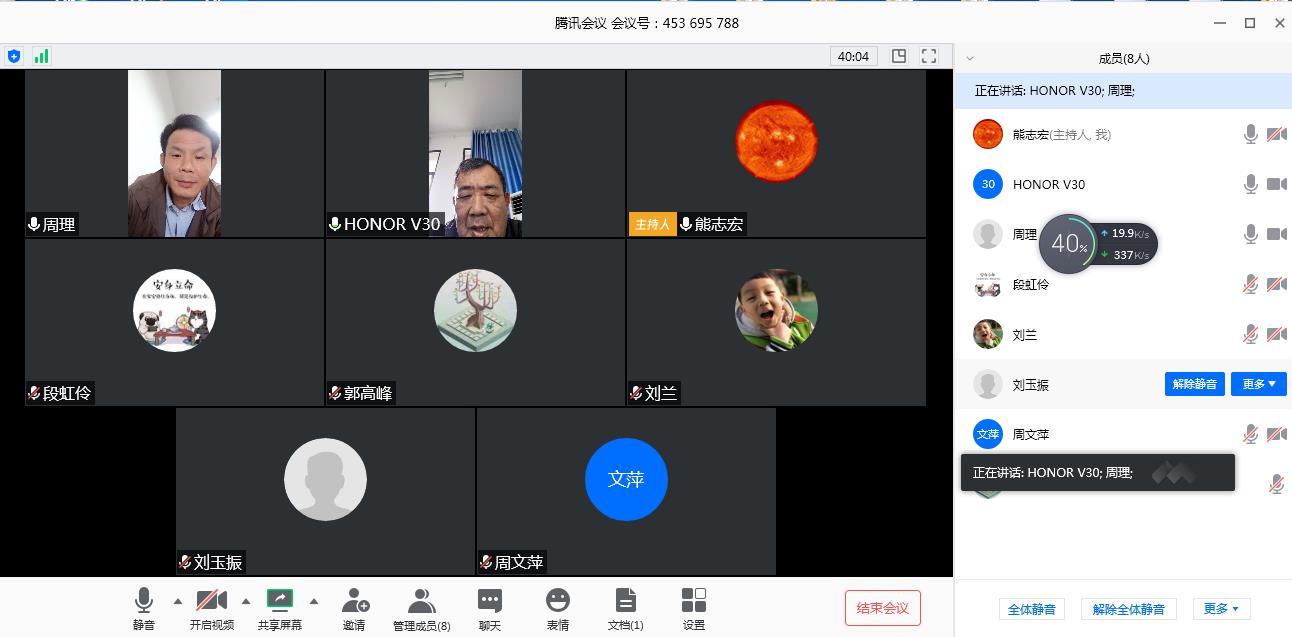Open 管理成员(8) member management
The image size is (1292, 637).
(421, 602)
